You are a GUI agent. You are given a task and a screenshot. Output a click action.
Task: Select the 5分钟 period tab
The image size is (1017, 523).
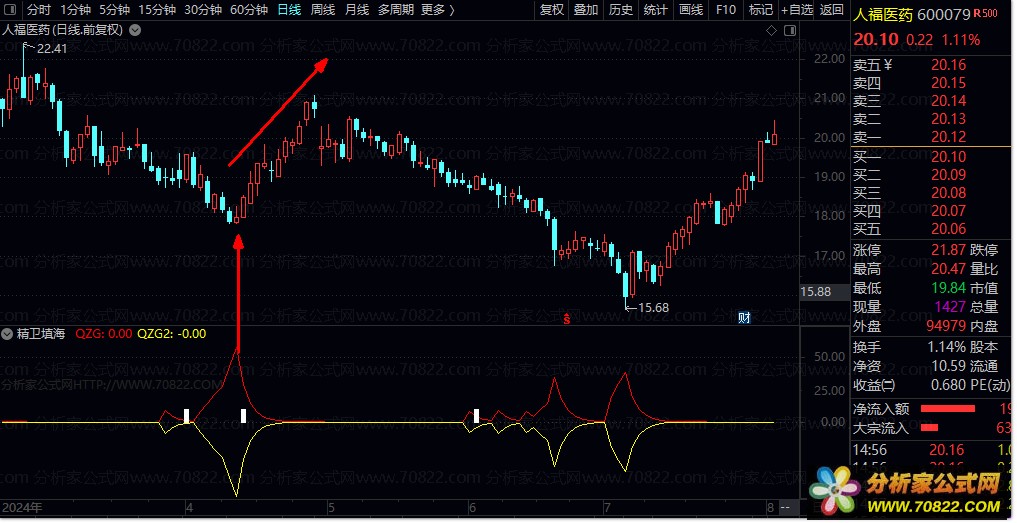point(115,10)
